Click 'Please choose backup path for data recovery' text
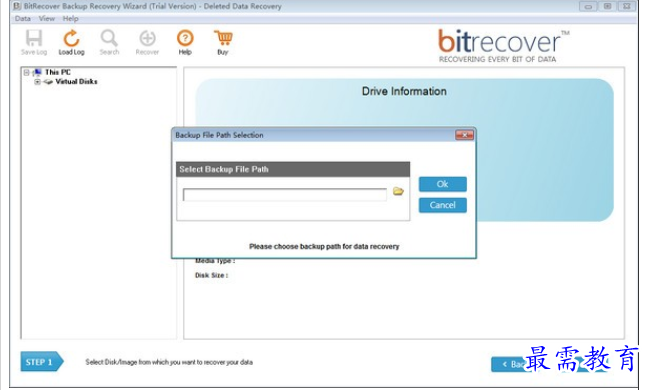This screenshot has width=647, height=390. (x=324, y=246)
